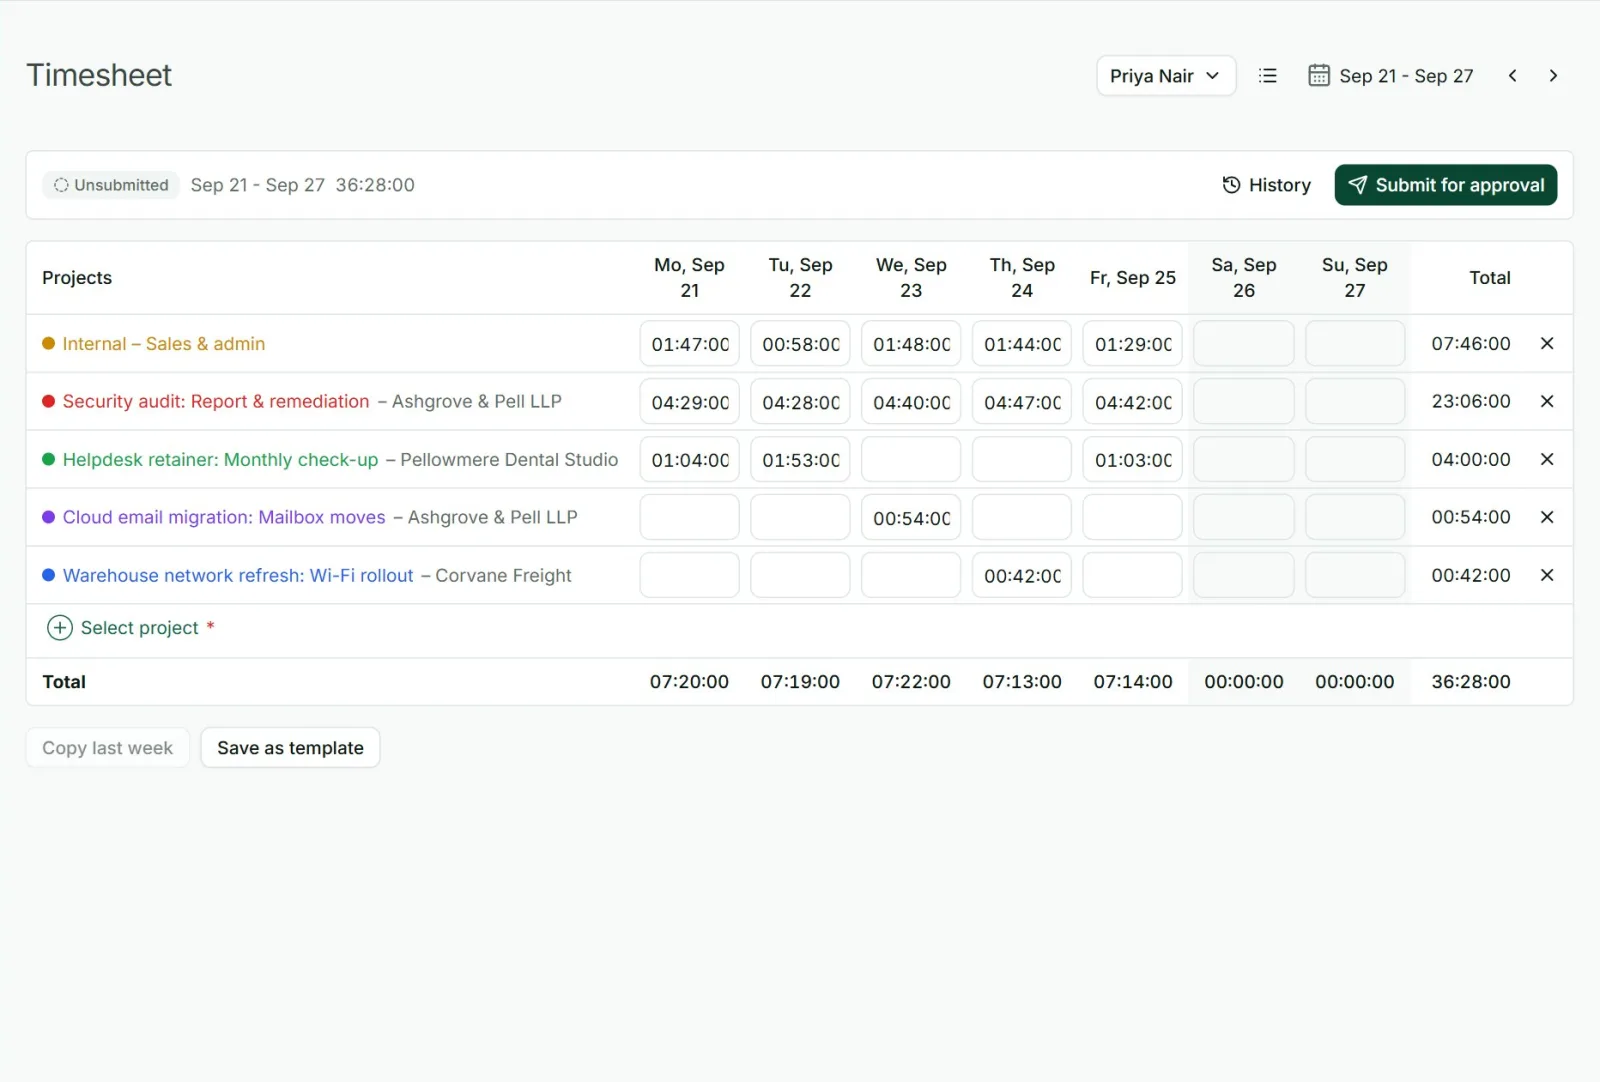The width and height of the screenshot is (1600, 1082).
Task: Click Copy last week button
Action: click(x=107, y=748)
